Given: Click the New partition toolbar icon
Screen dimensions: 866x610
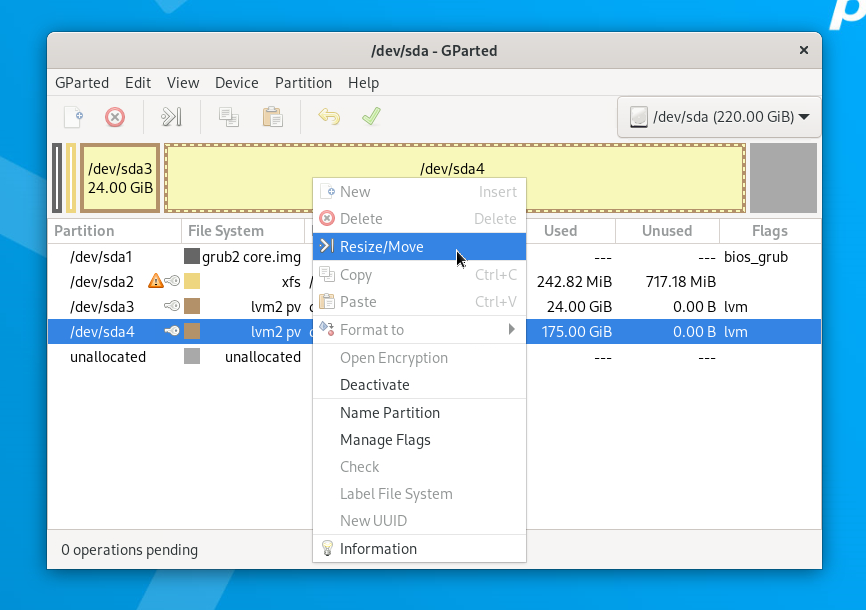Looking at the screenshot, I should tap(73, 117).
